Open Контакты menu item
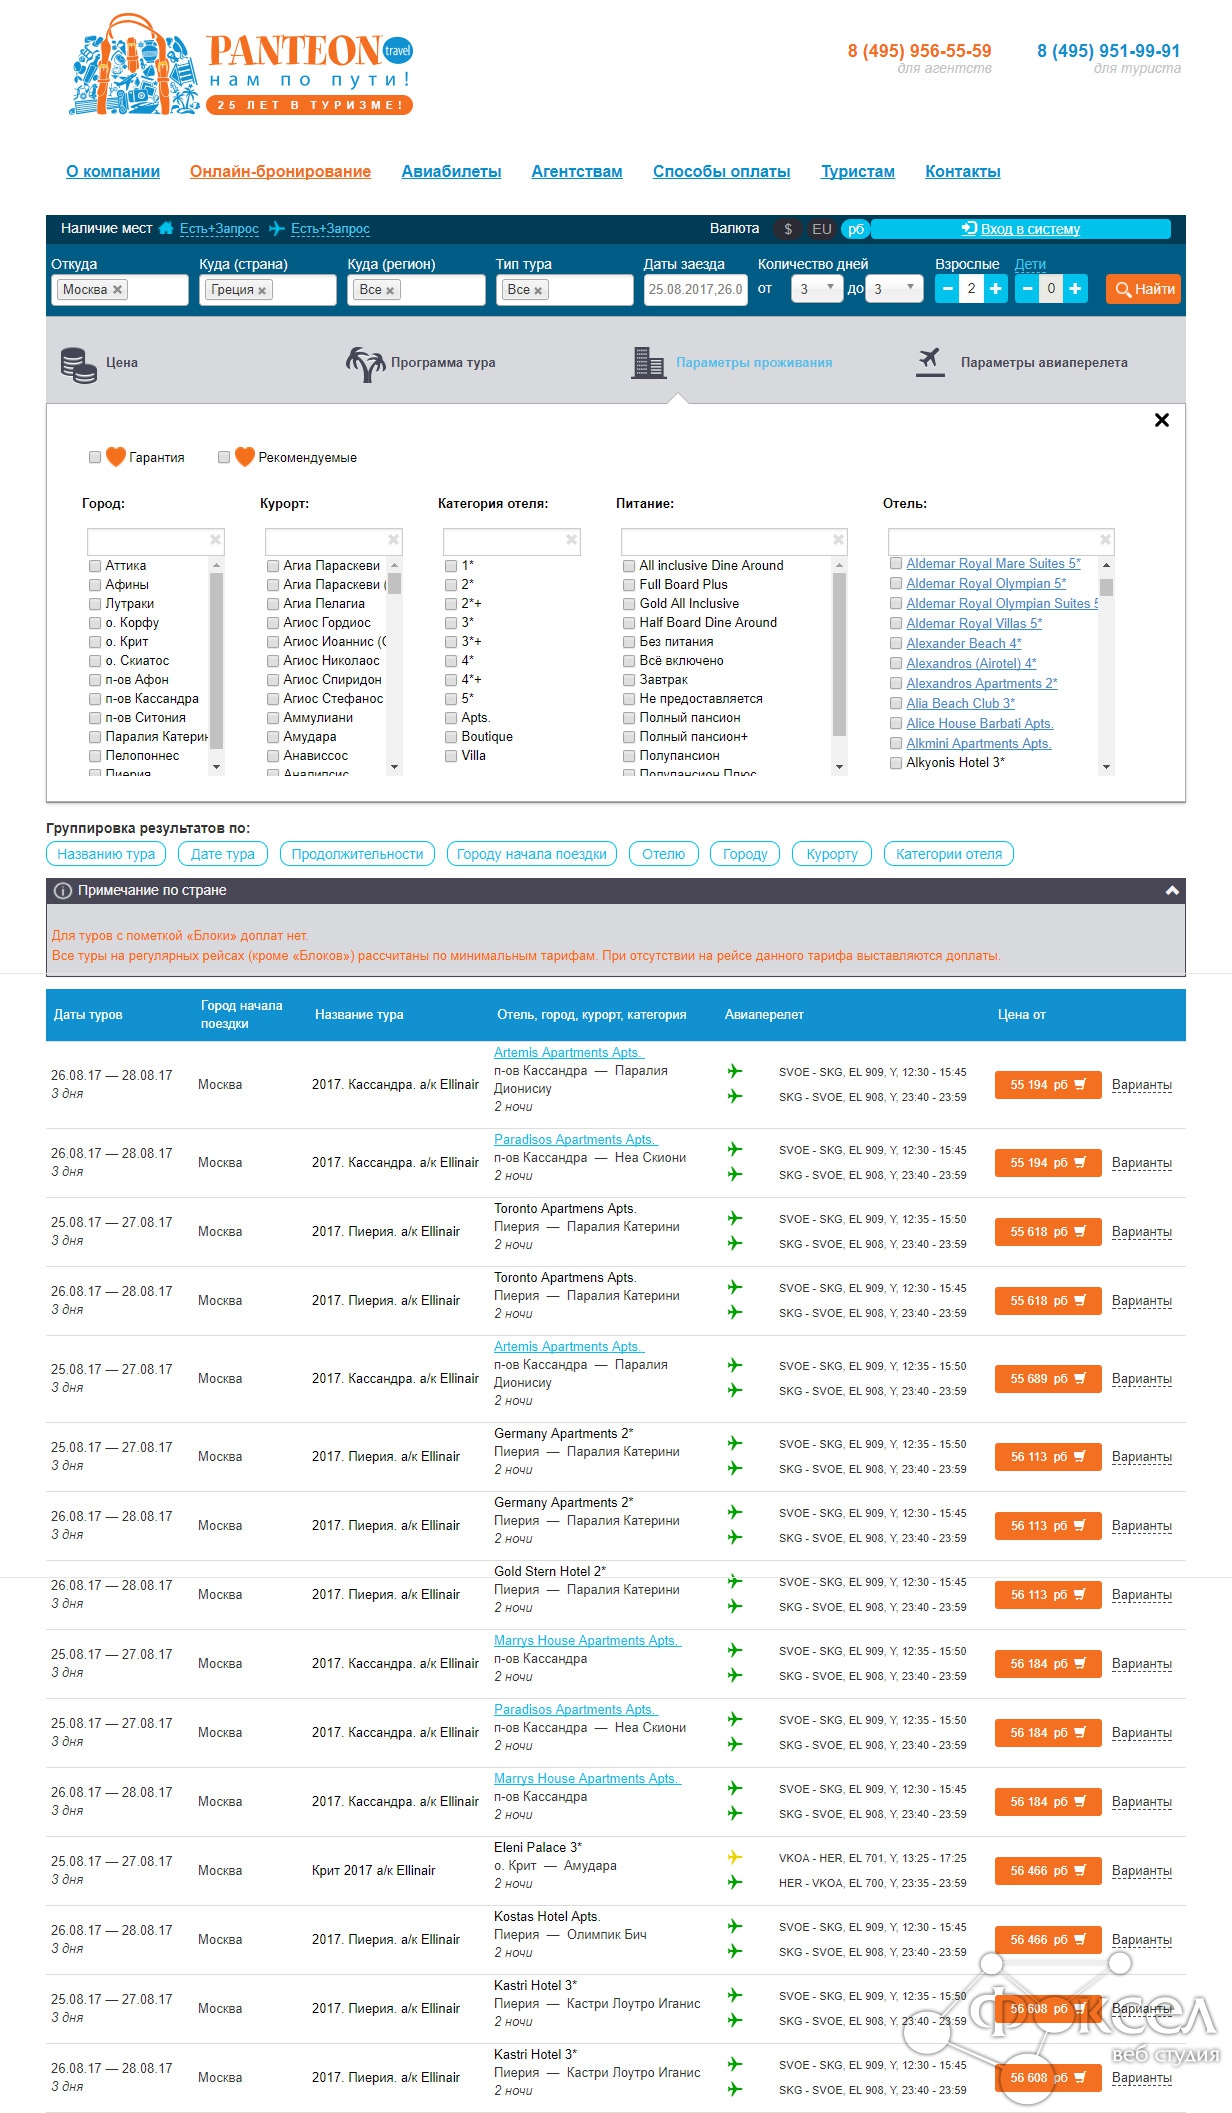 (x=963, y=172)
